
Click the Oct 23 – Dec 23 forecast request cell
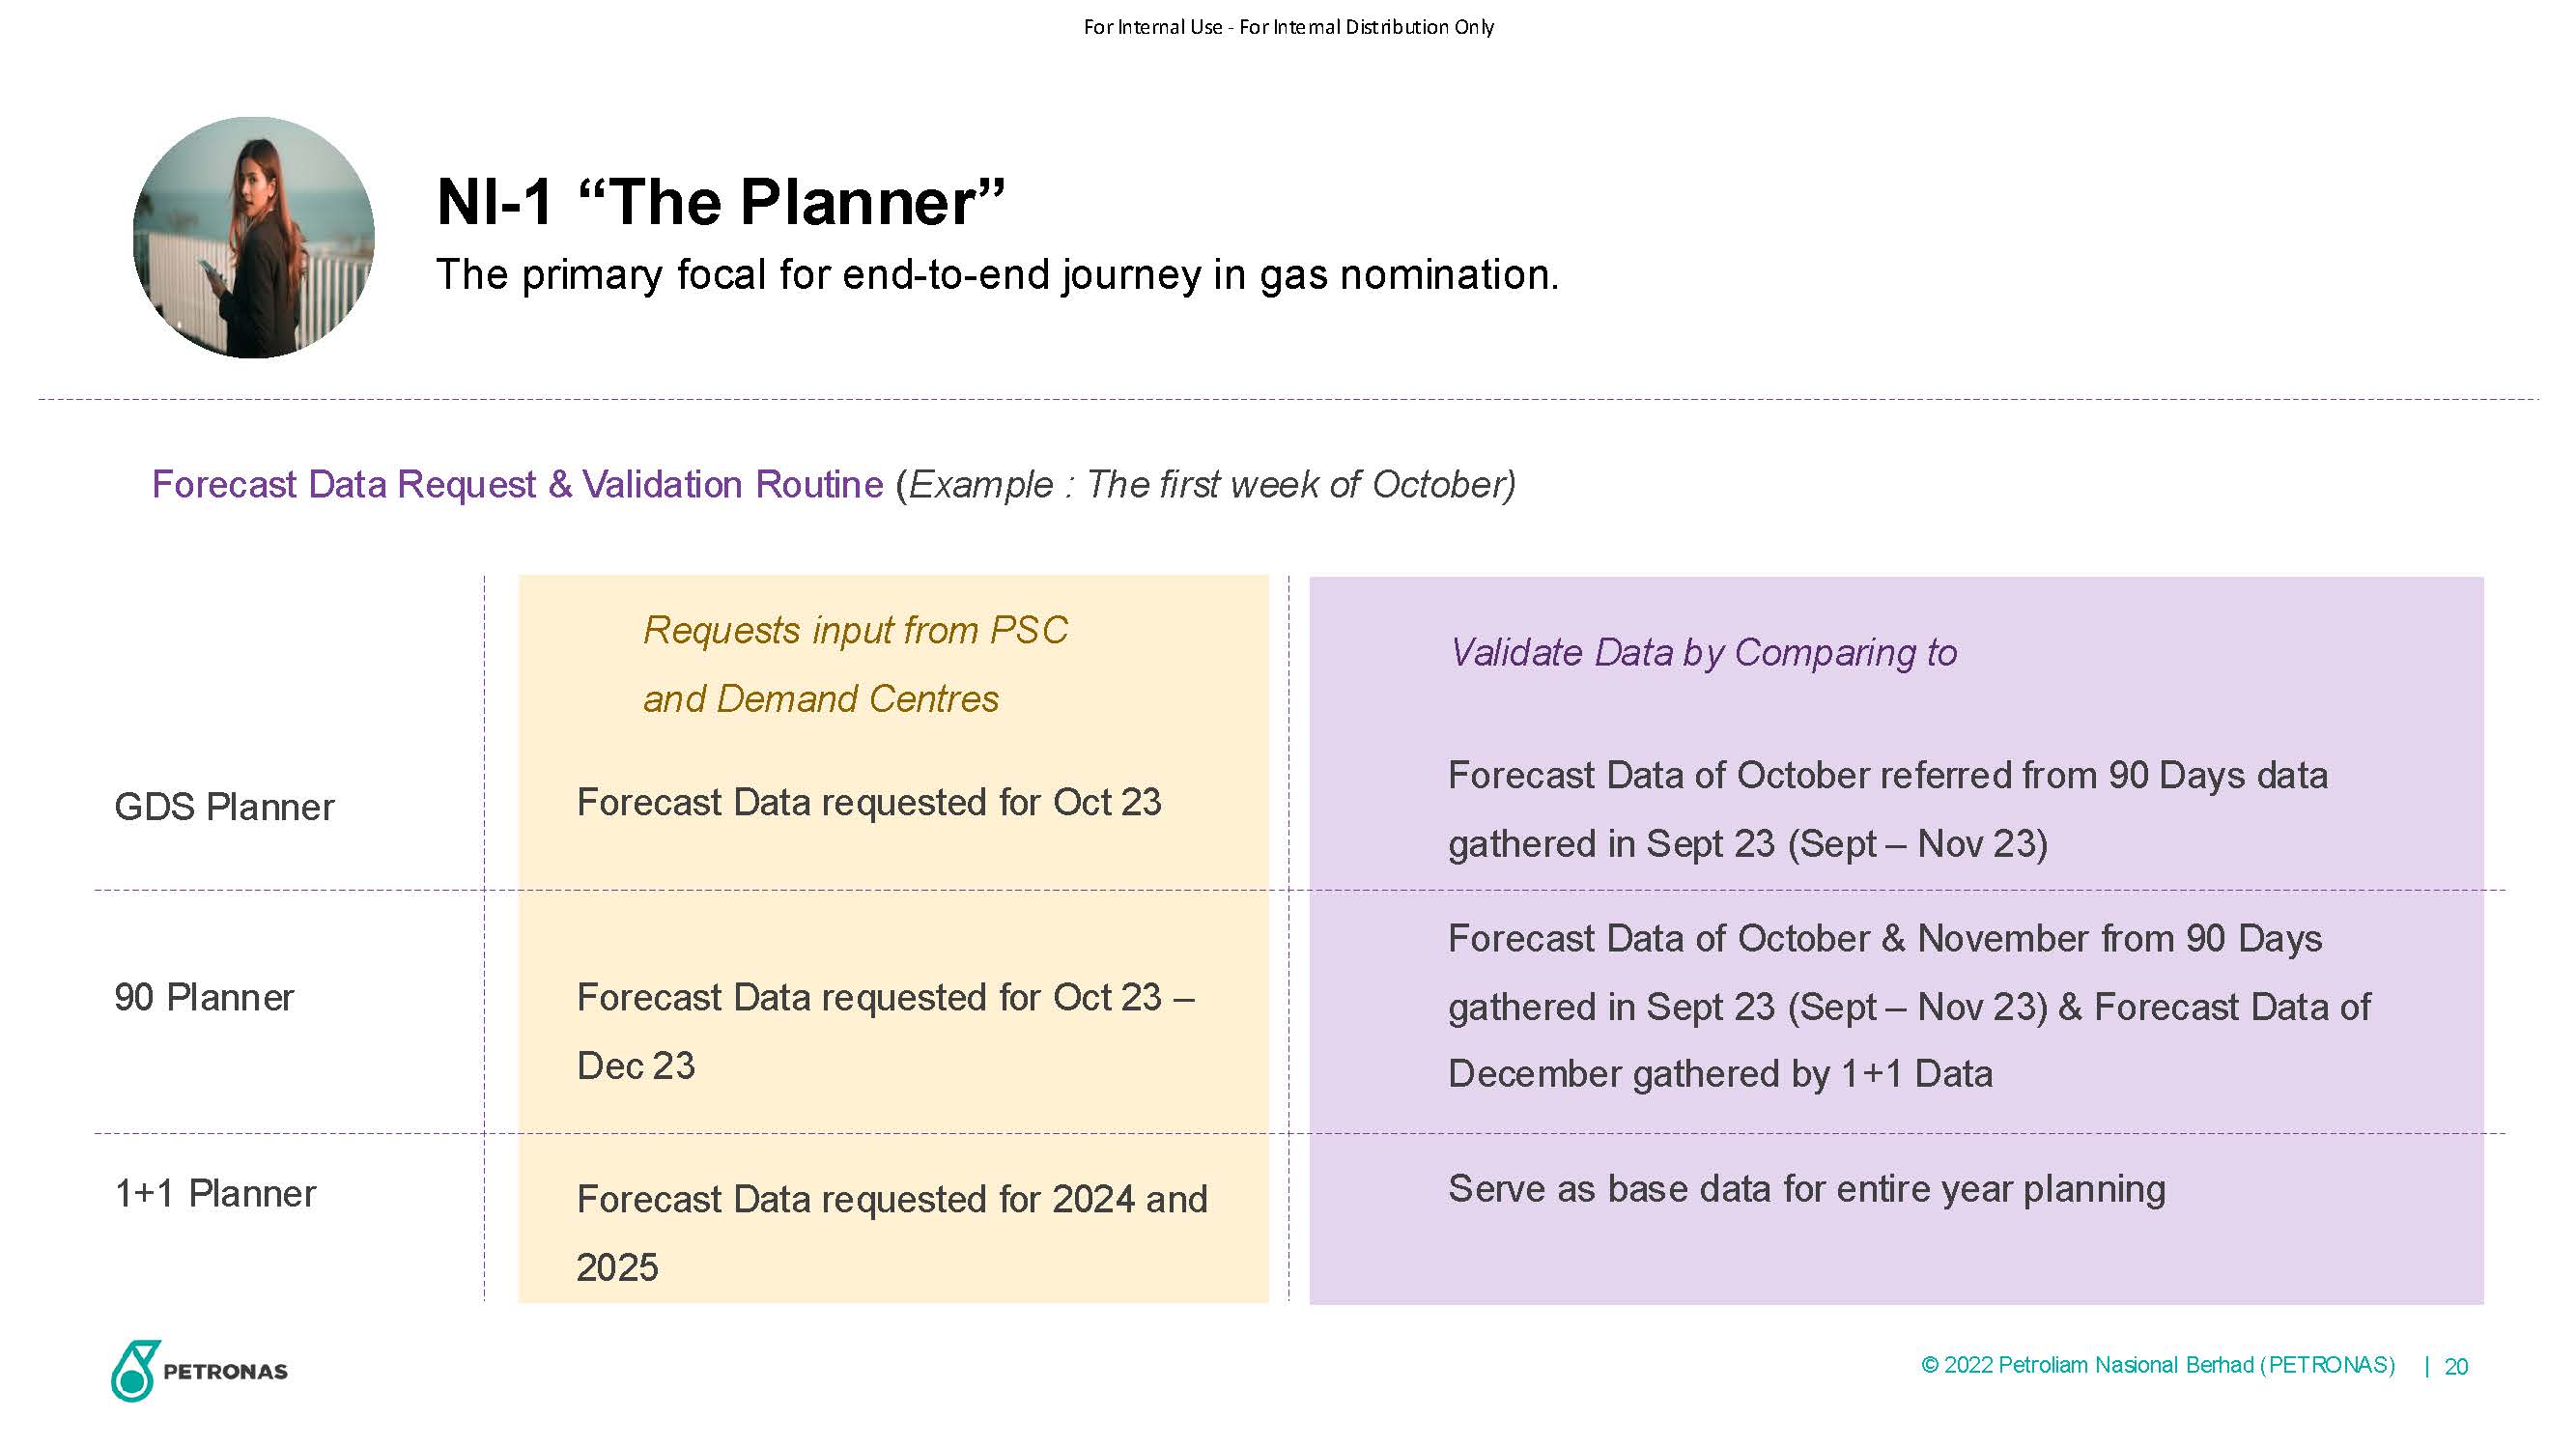(x=886, y=1031)
